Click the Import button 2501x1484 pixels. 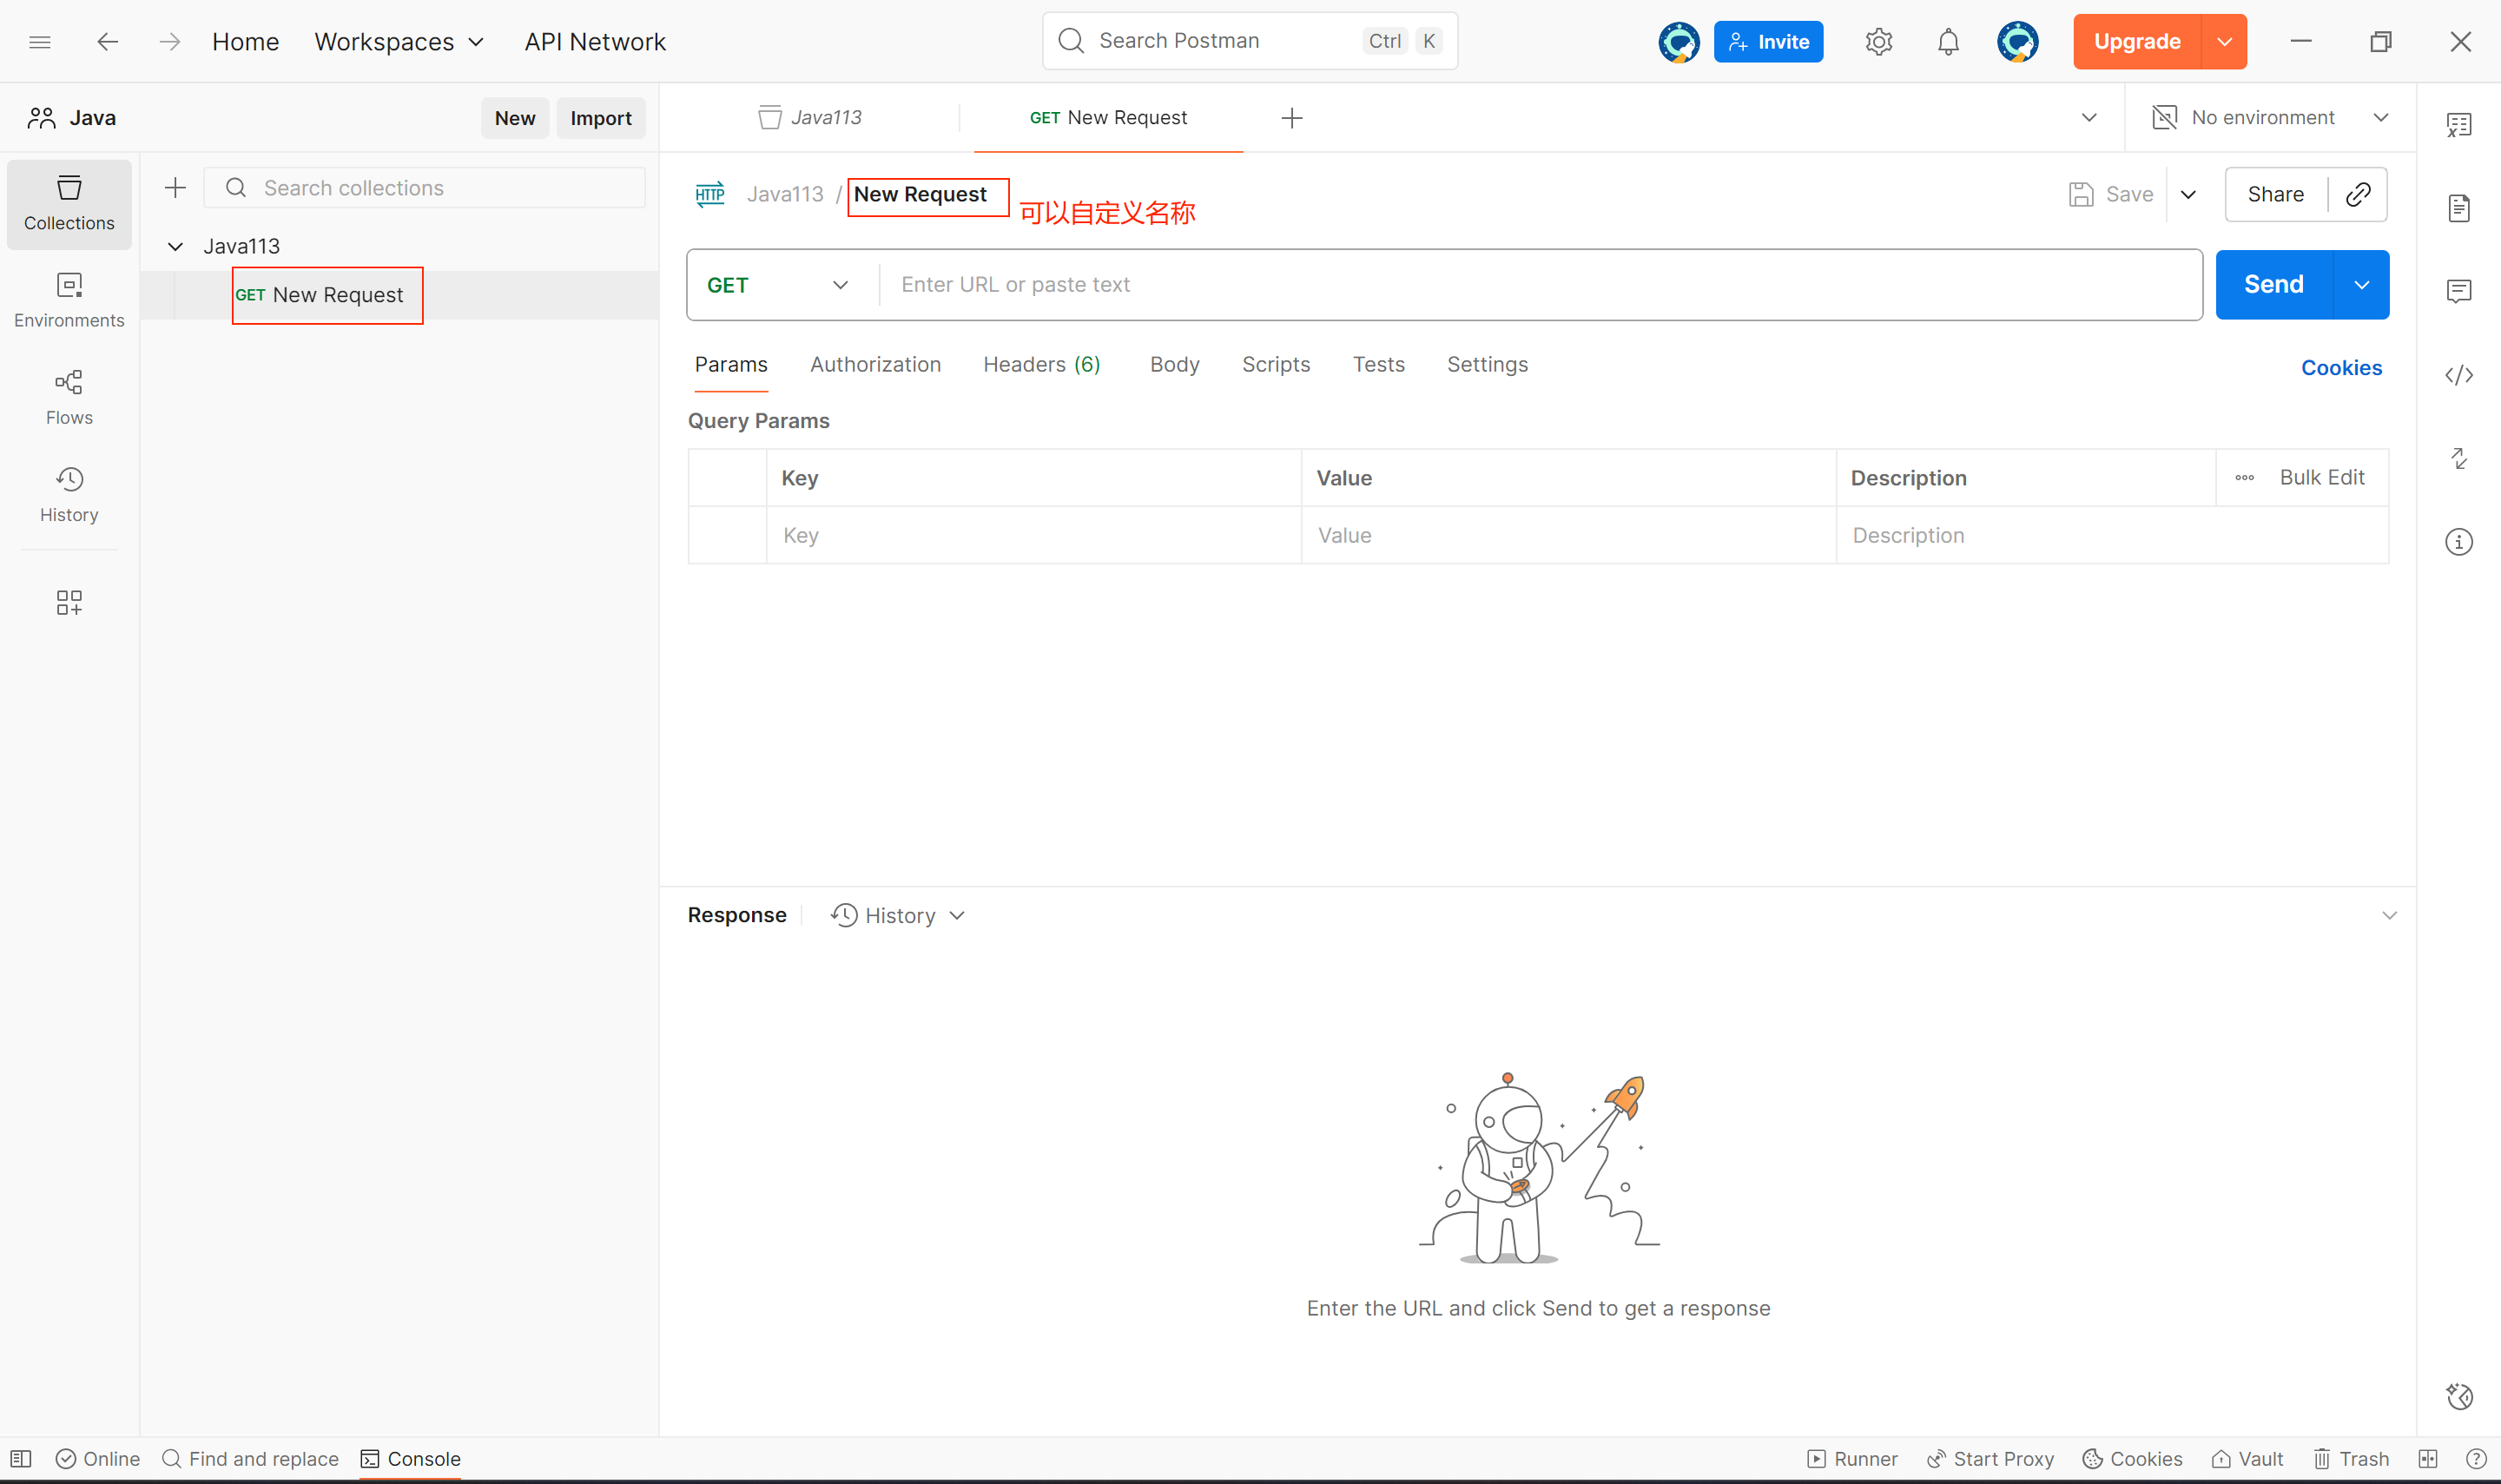coord(600,118)
